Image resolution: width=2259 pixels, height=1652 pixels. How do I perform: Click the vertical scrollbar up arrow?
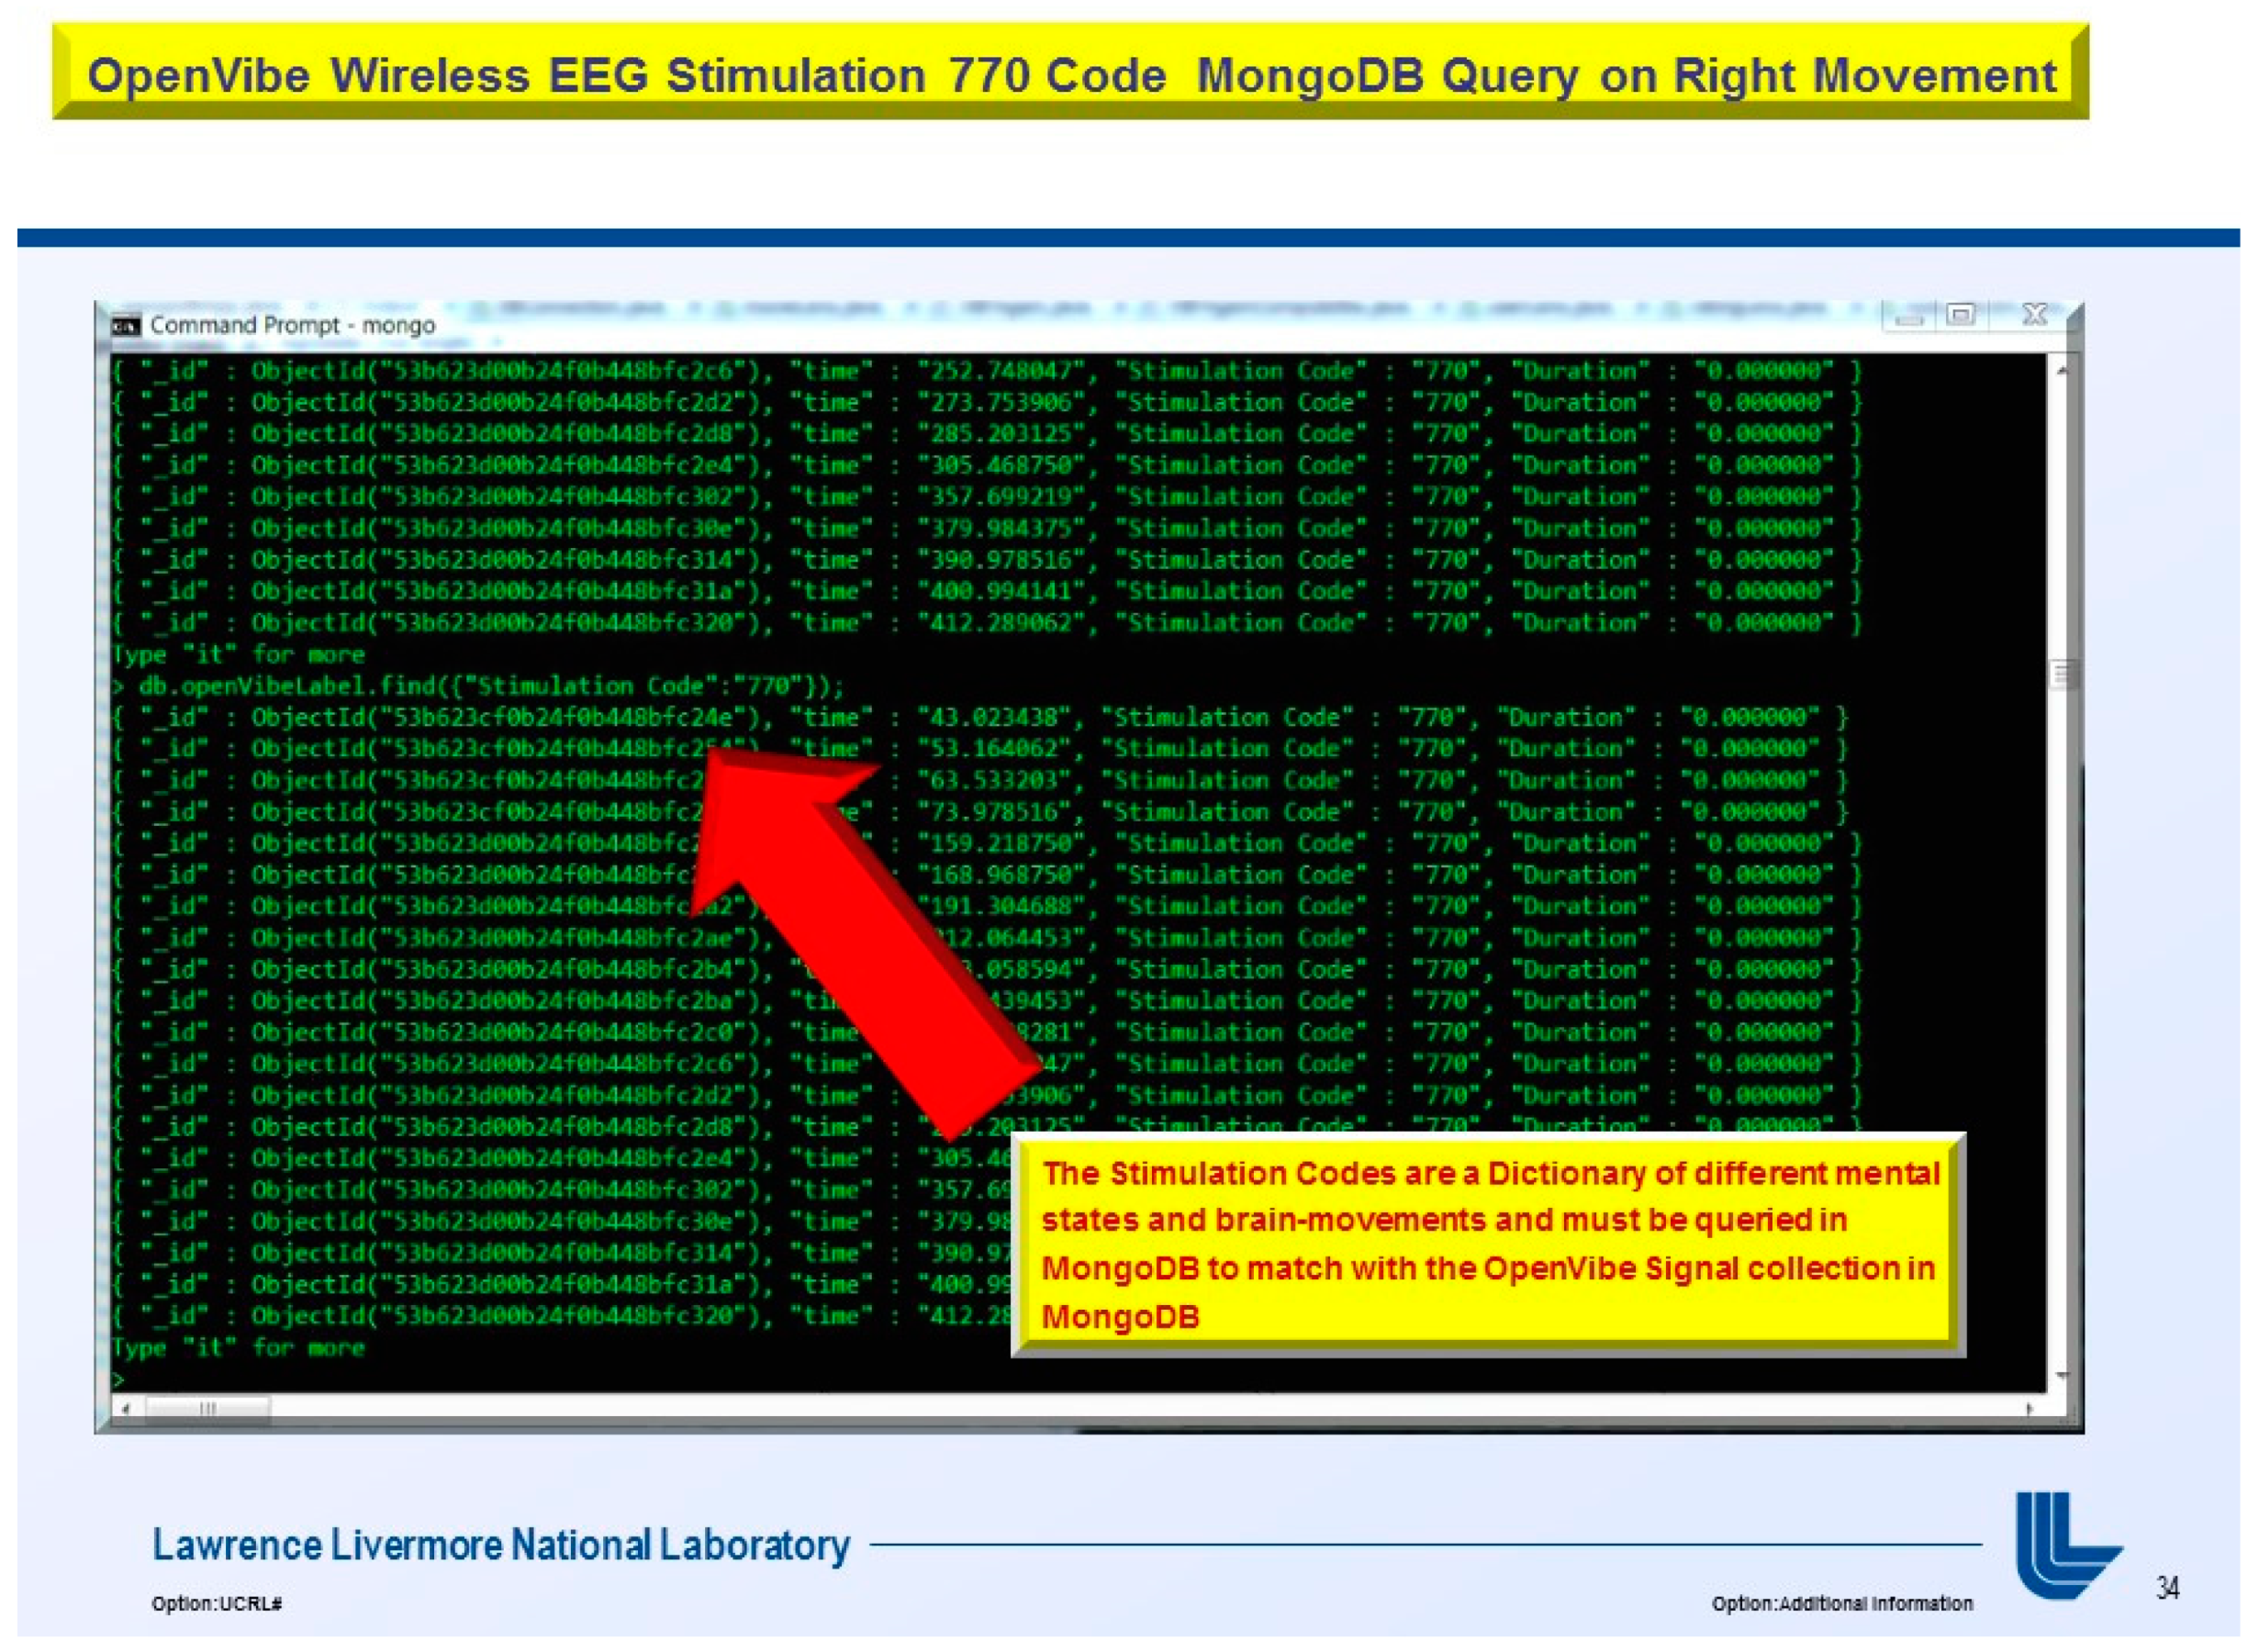(2061, 370)
